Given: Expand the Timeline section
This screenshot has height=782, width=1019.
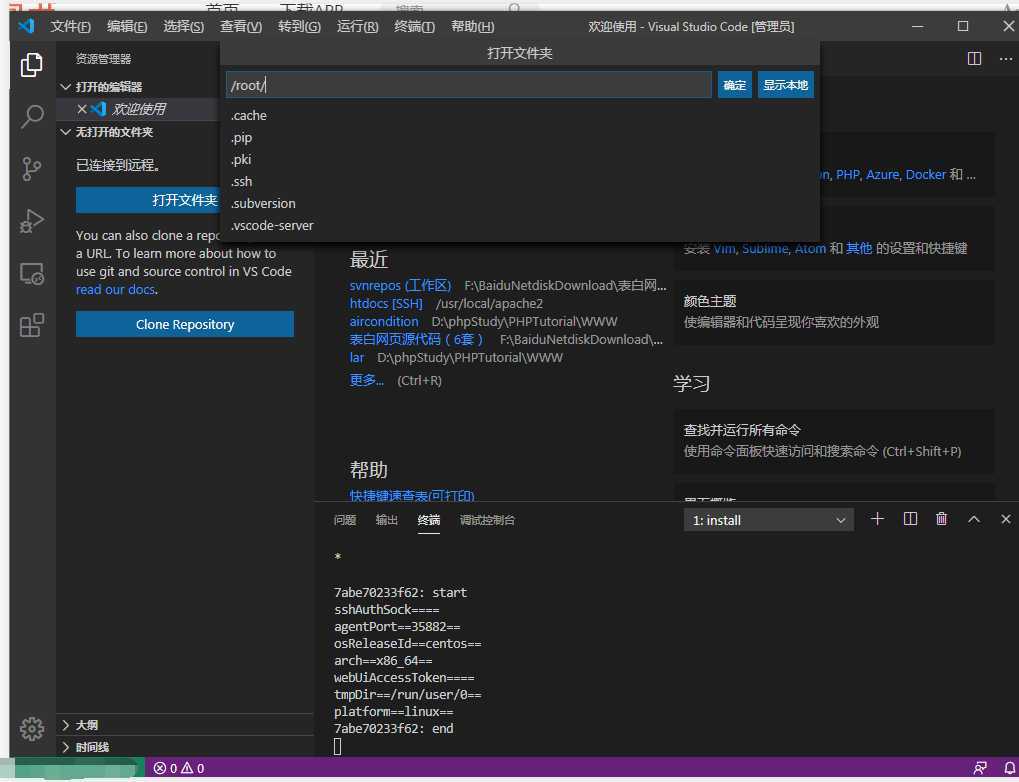Looking at the screenshot, I should pos(86,747).
